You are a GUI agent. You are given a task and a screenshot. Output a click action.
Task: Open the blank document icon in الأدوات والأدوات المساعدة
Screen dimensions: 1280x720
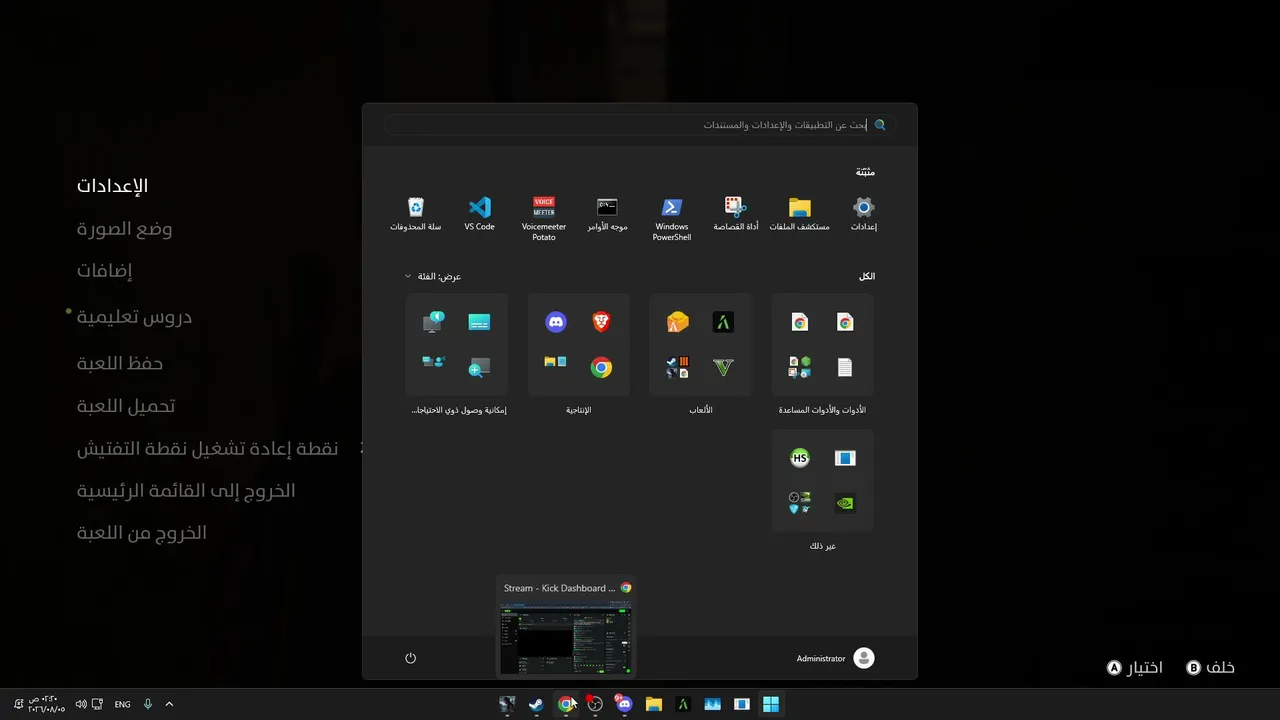pos(845,368)
